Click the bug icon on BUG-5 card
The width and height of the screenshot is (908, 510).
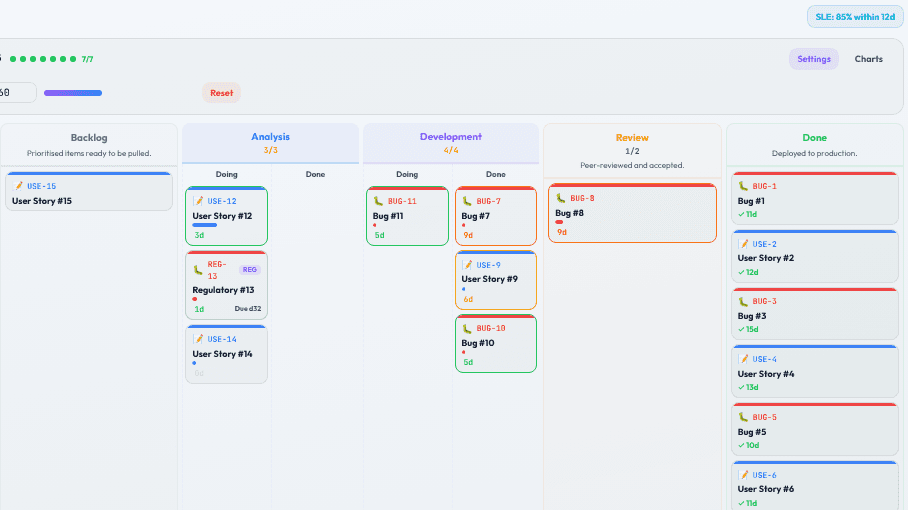click(743, 417)
